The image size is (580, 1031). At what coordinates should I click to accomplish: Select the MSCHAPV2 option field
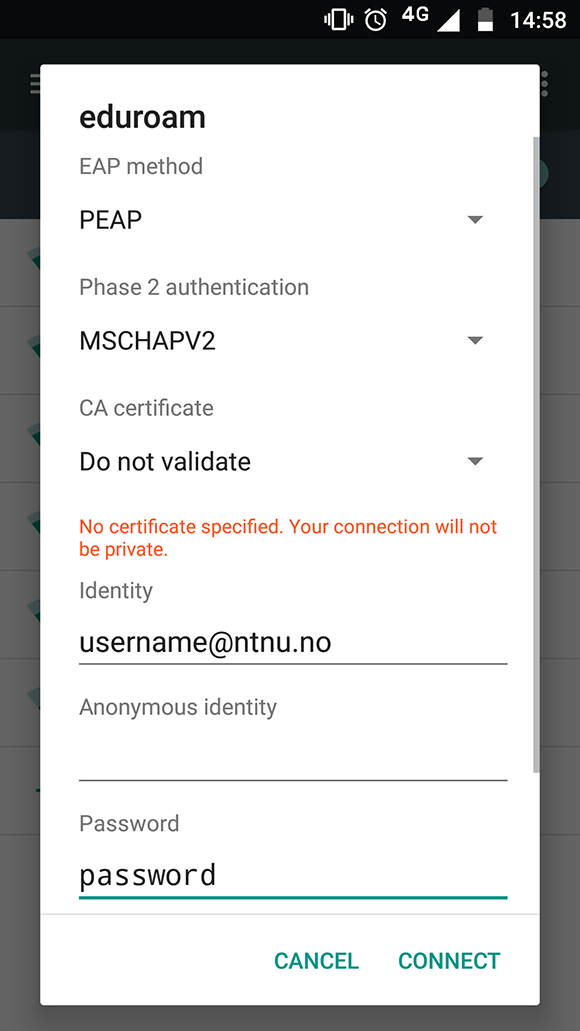pos(293,341)
